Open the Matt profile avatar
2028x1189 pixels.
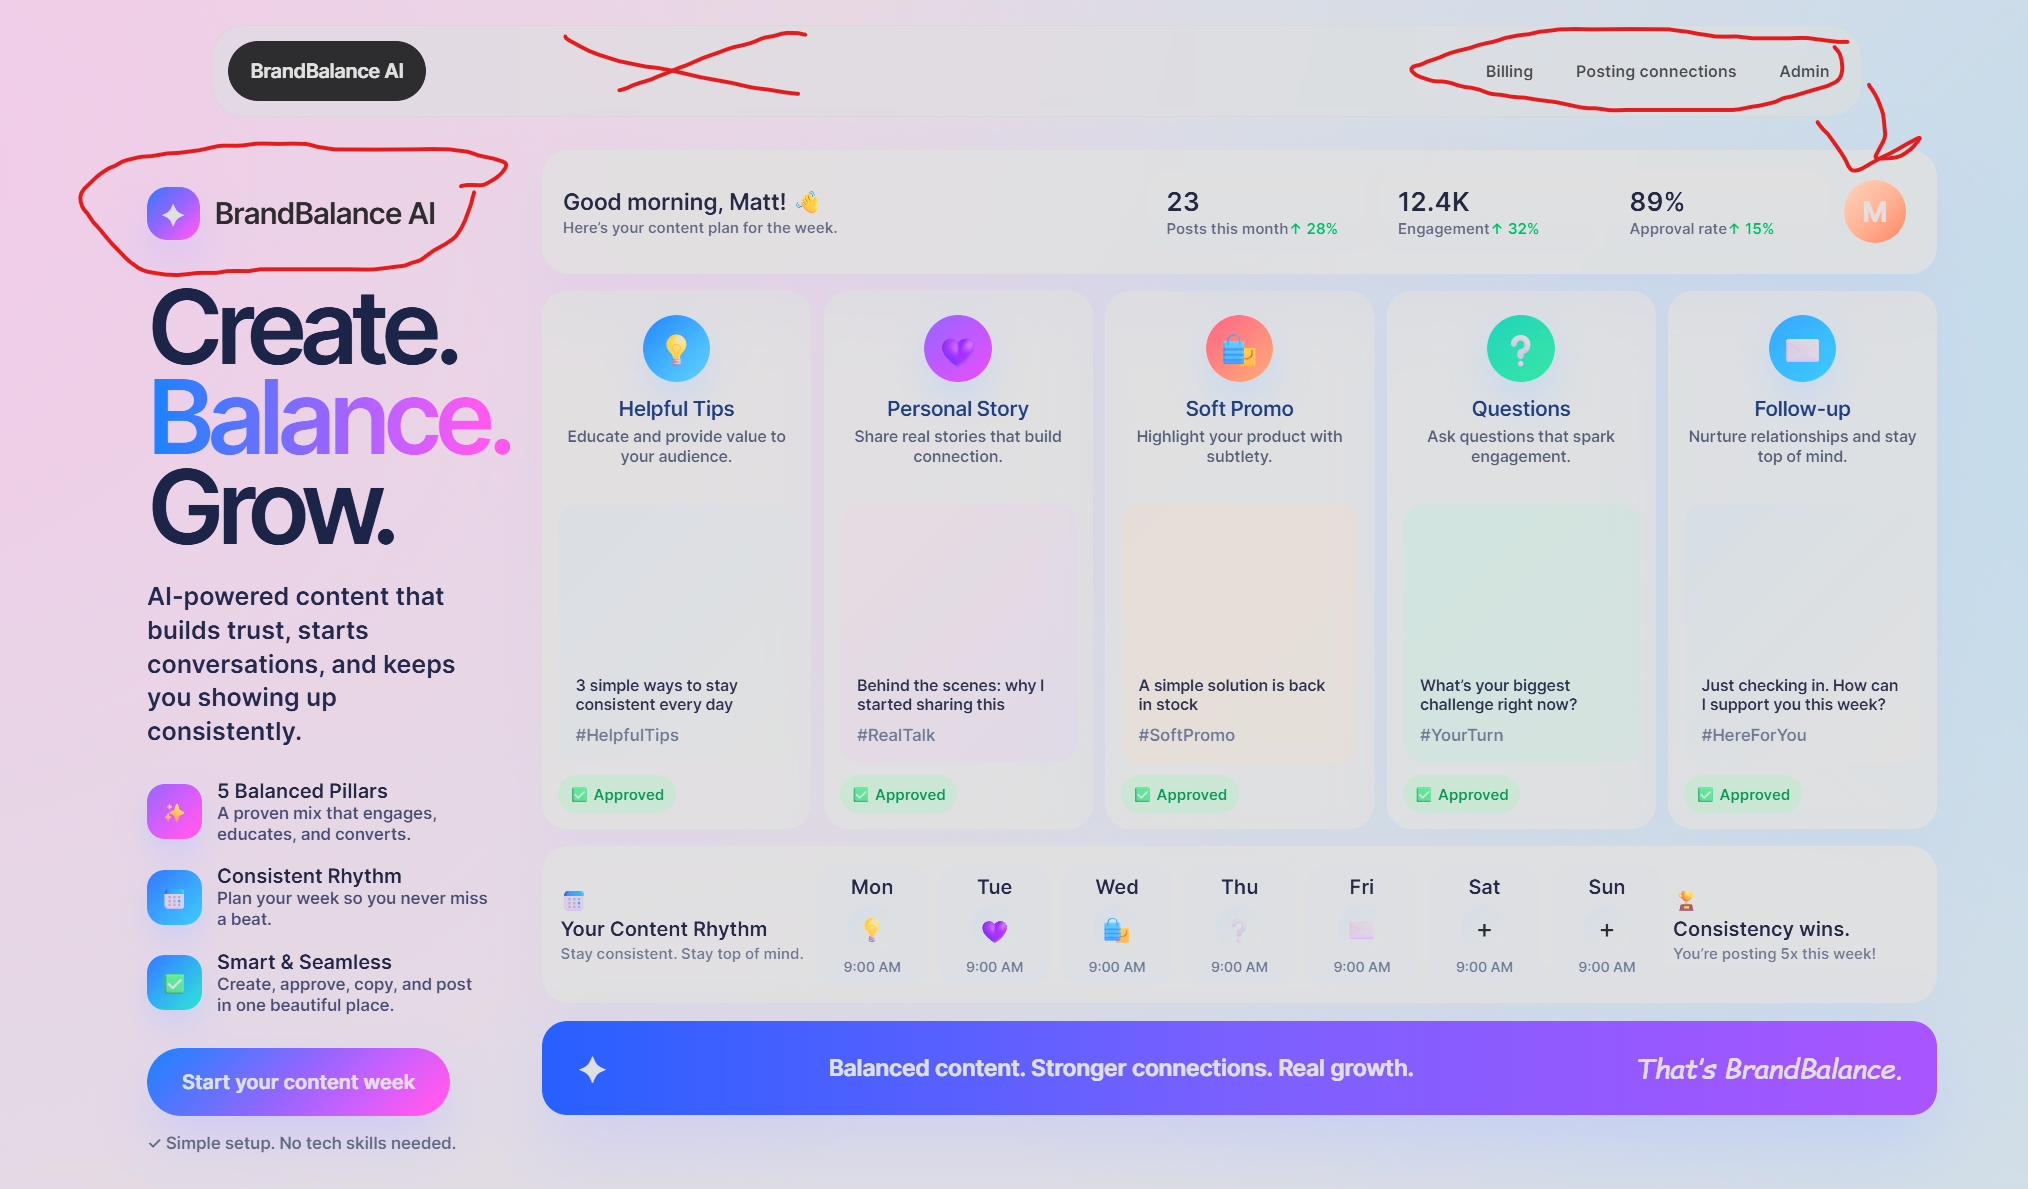pyautogui.click(x=1874, y=212)
